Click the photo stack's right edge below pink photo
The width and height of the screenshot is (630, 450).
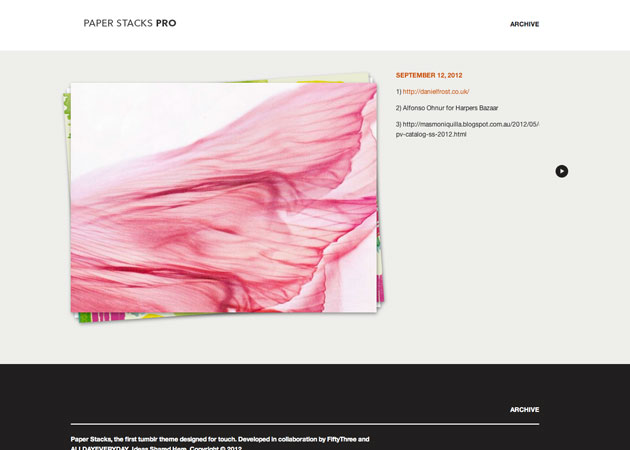380,290
